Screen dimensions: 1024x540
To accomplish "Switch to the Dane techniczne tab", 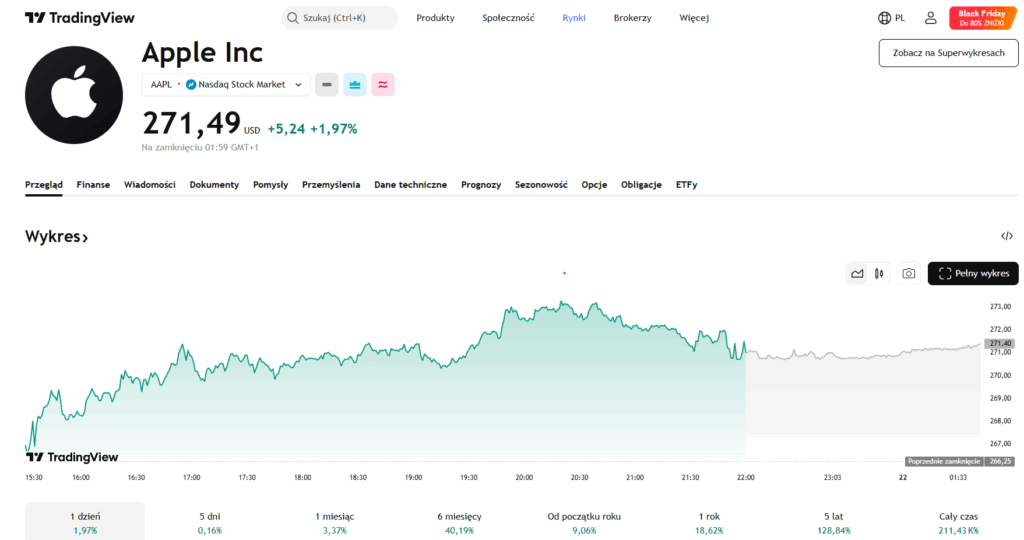I will [x=410, y=185].
